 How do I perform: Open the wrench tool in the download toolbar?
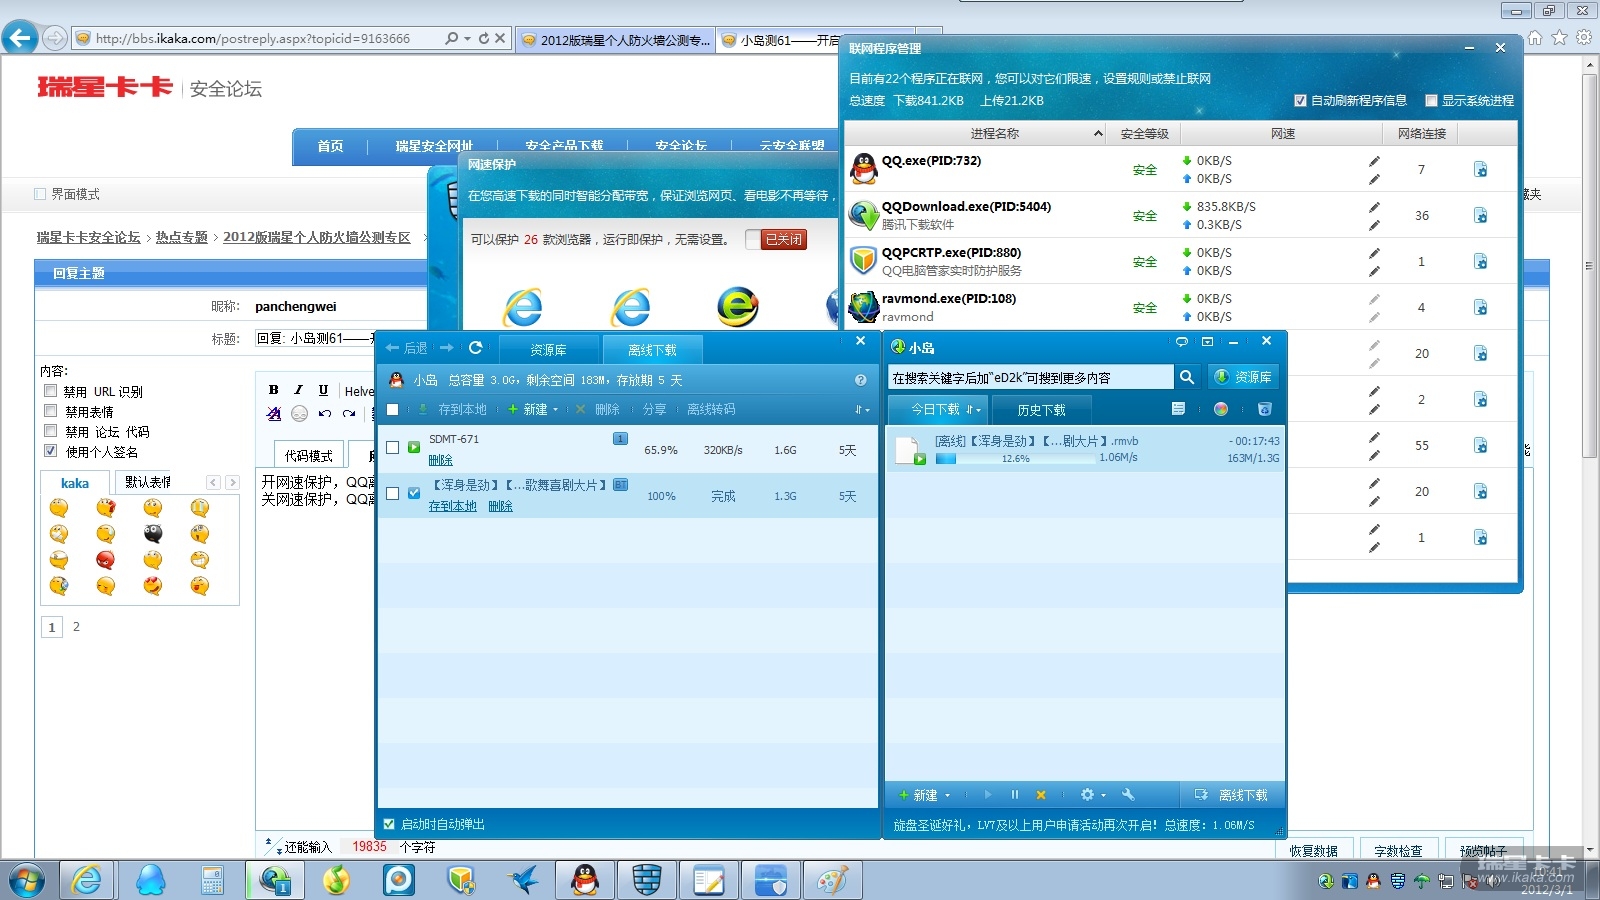pyautogui.click(x=1128, y=795)
